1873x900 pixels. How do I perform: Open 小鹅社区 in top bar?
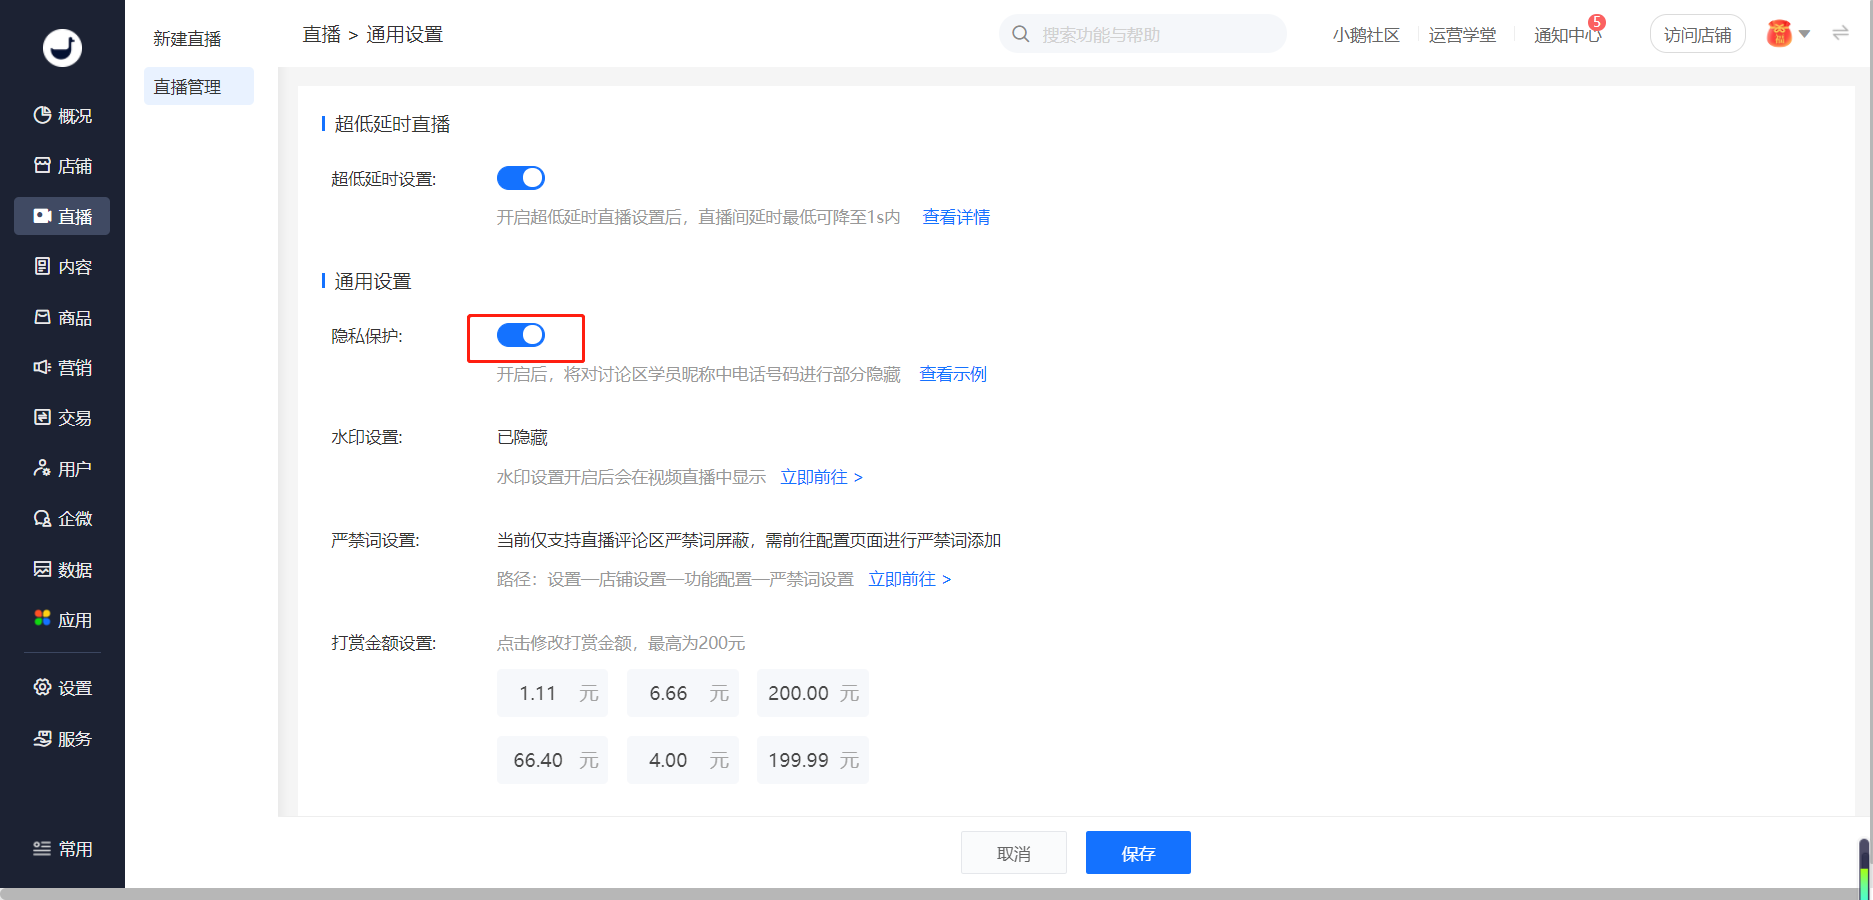click(x=1366, y=35)
